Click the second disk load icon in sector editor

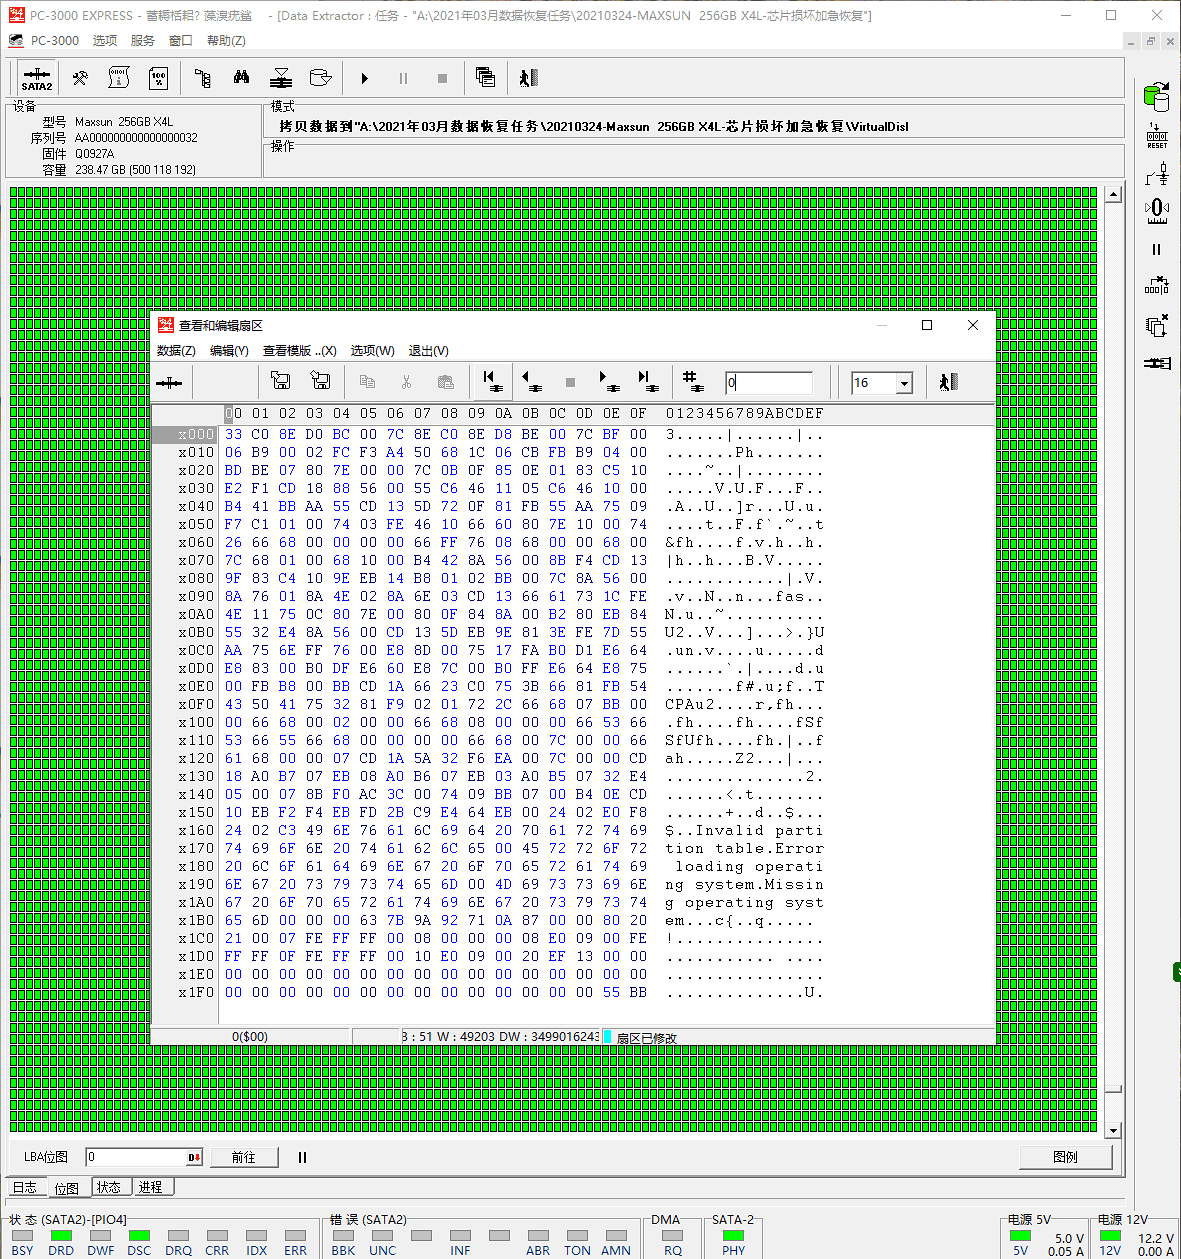point(320,381)
